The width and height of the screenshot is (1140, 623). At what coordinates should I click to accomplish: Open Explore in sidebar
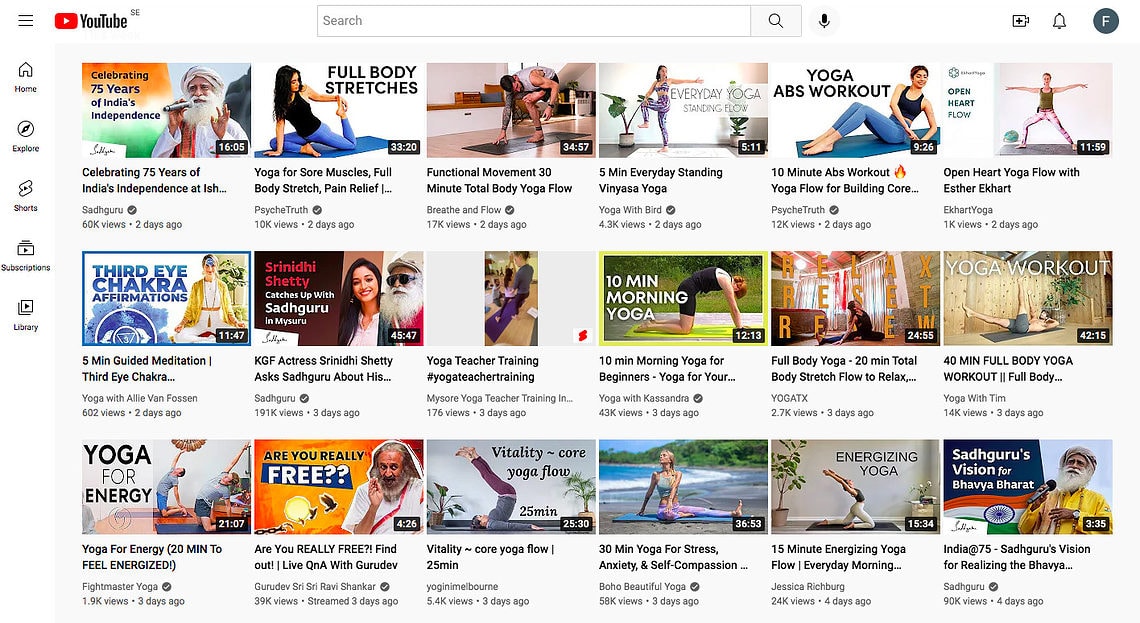click(25, 137)
